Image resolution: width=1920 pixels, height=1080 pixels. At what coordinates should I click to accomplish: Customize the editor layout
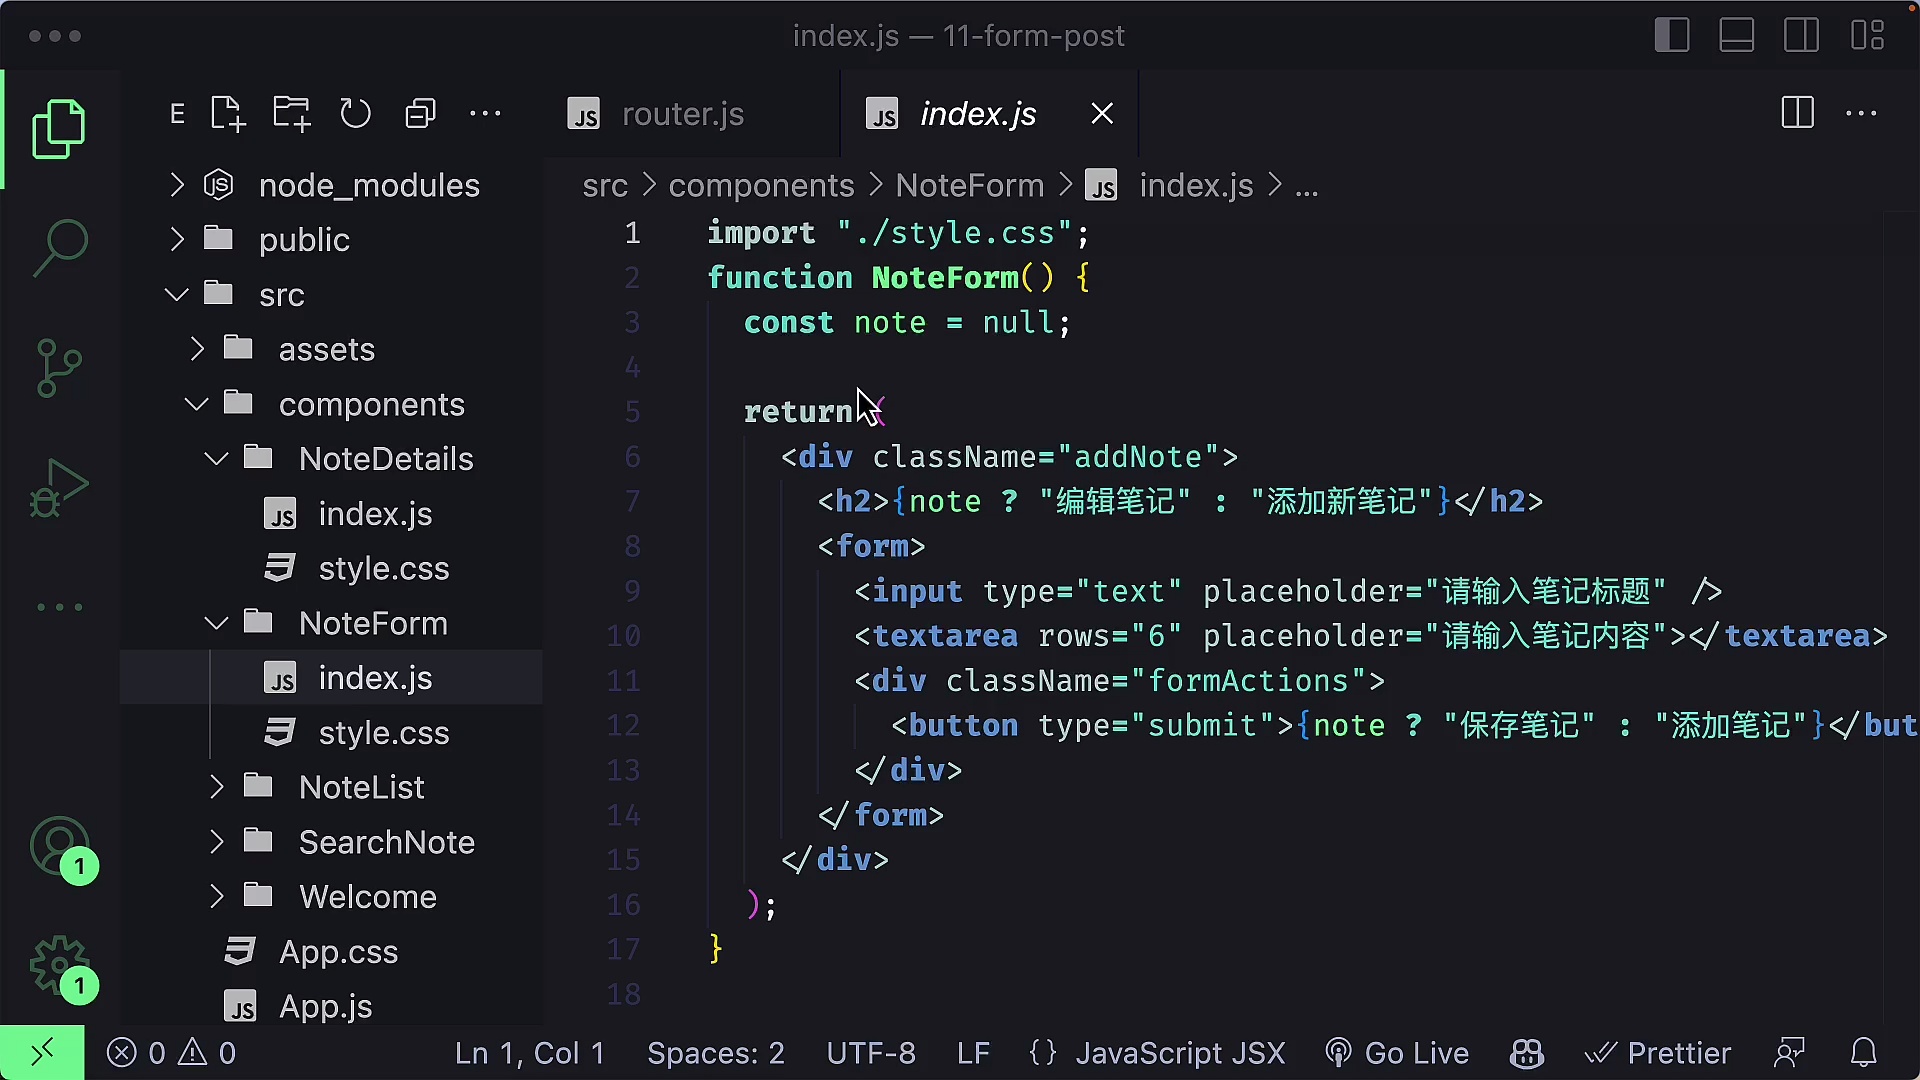tap(1867, 35)
